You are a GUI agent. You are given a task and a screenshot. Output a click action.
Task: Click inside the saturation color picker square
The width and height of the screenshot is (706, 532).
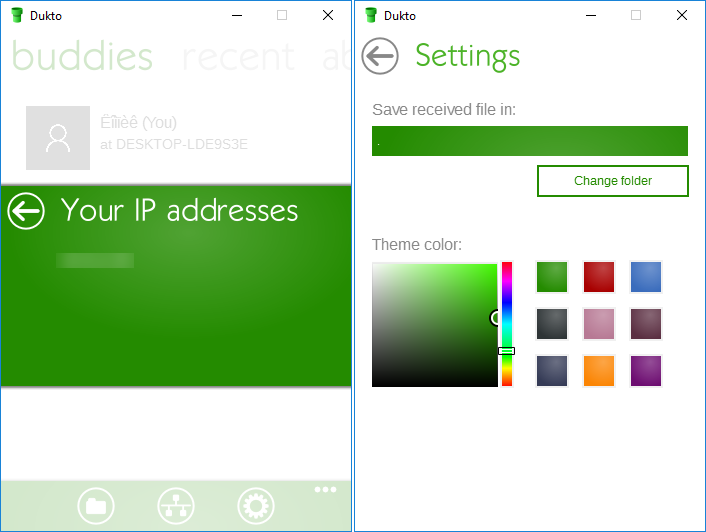(x=434, y=325)
